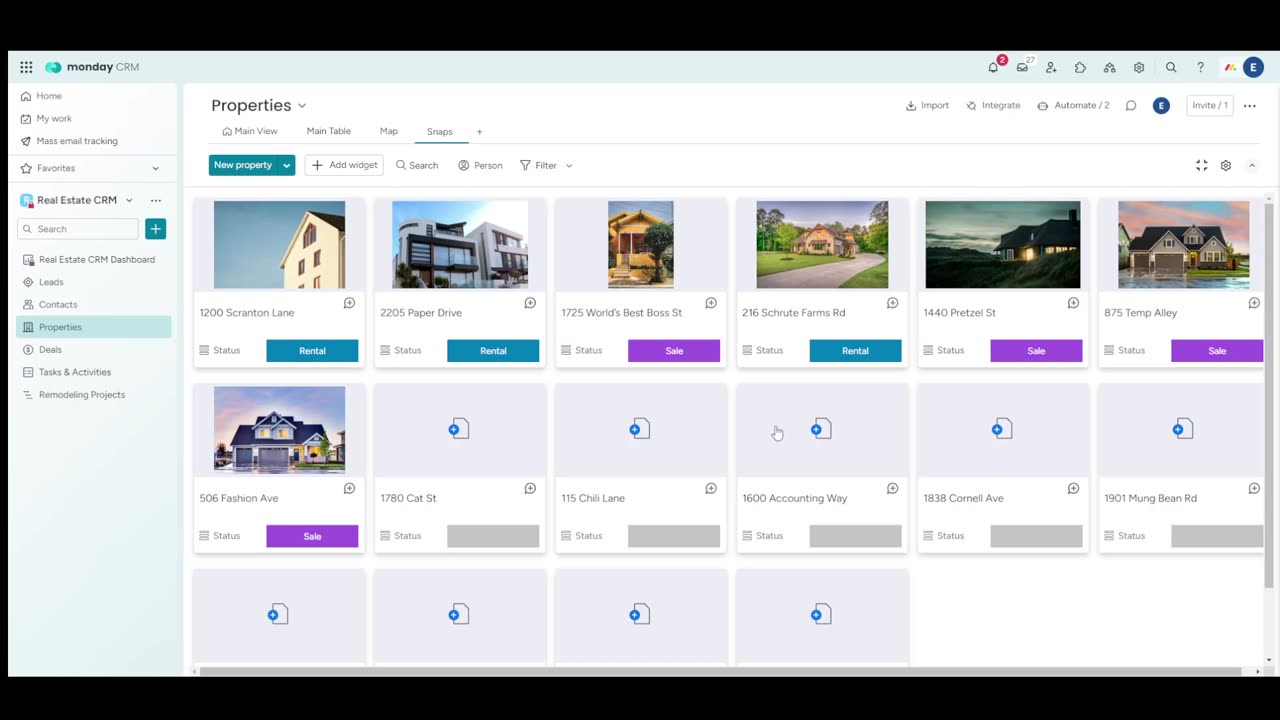Open the autopilot hub icon
The height and width of the screenshot is (720, 1280).
point(1109,67)
